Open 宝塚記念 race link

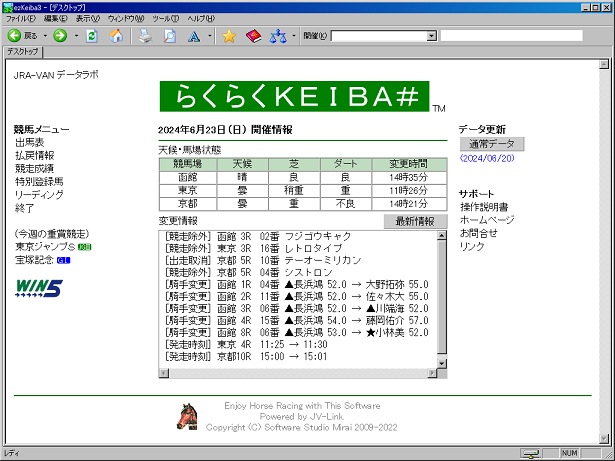click(x=35, y=260)
